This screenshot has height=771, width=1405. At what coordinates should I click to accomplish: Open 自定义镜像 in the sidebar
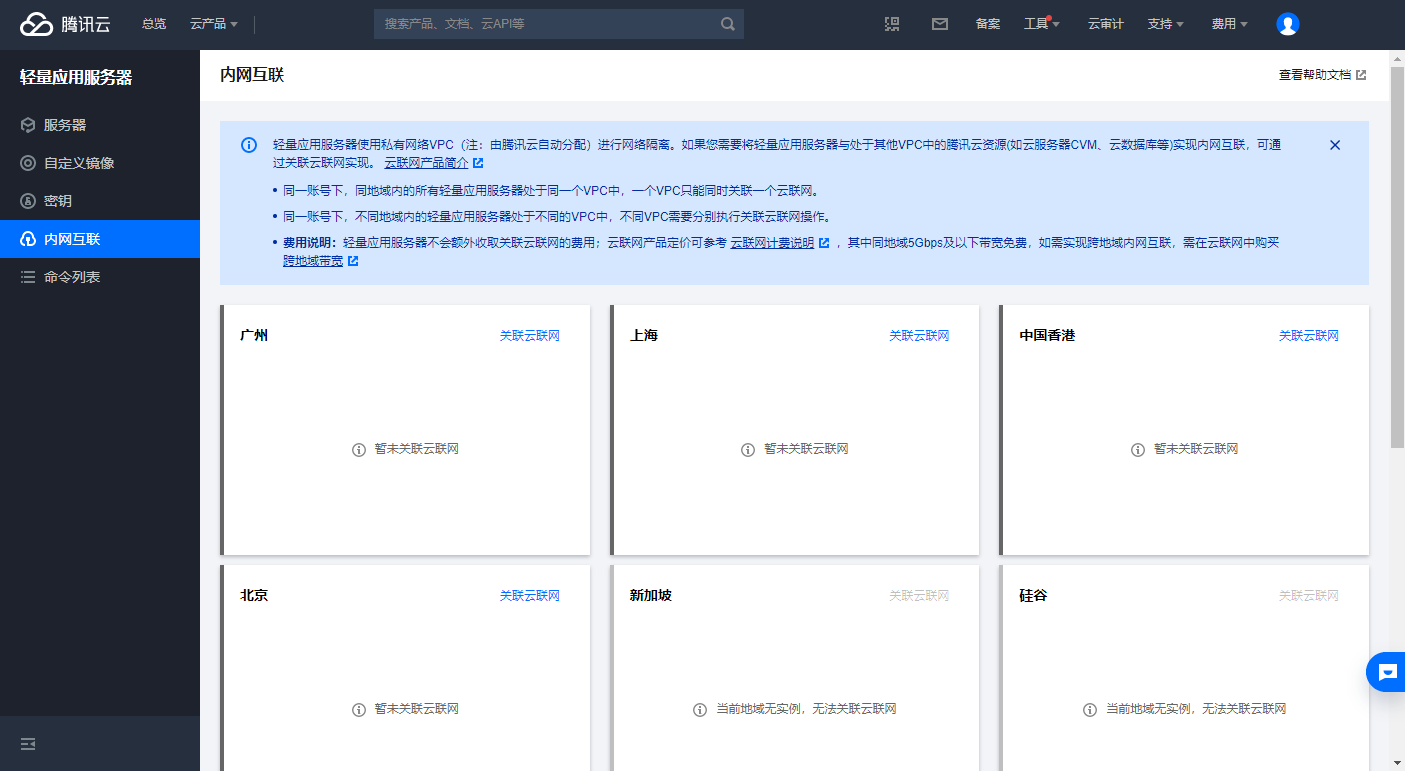(79, 163)
